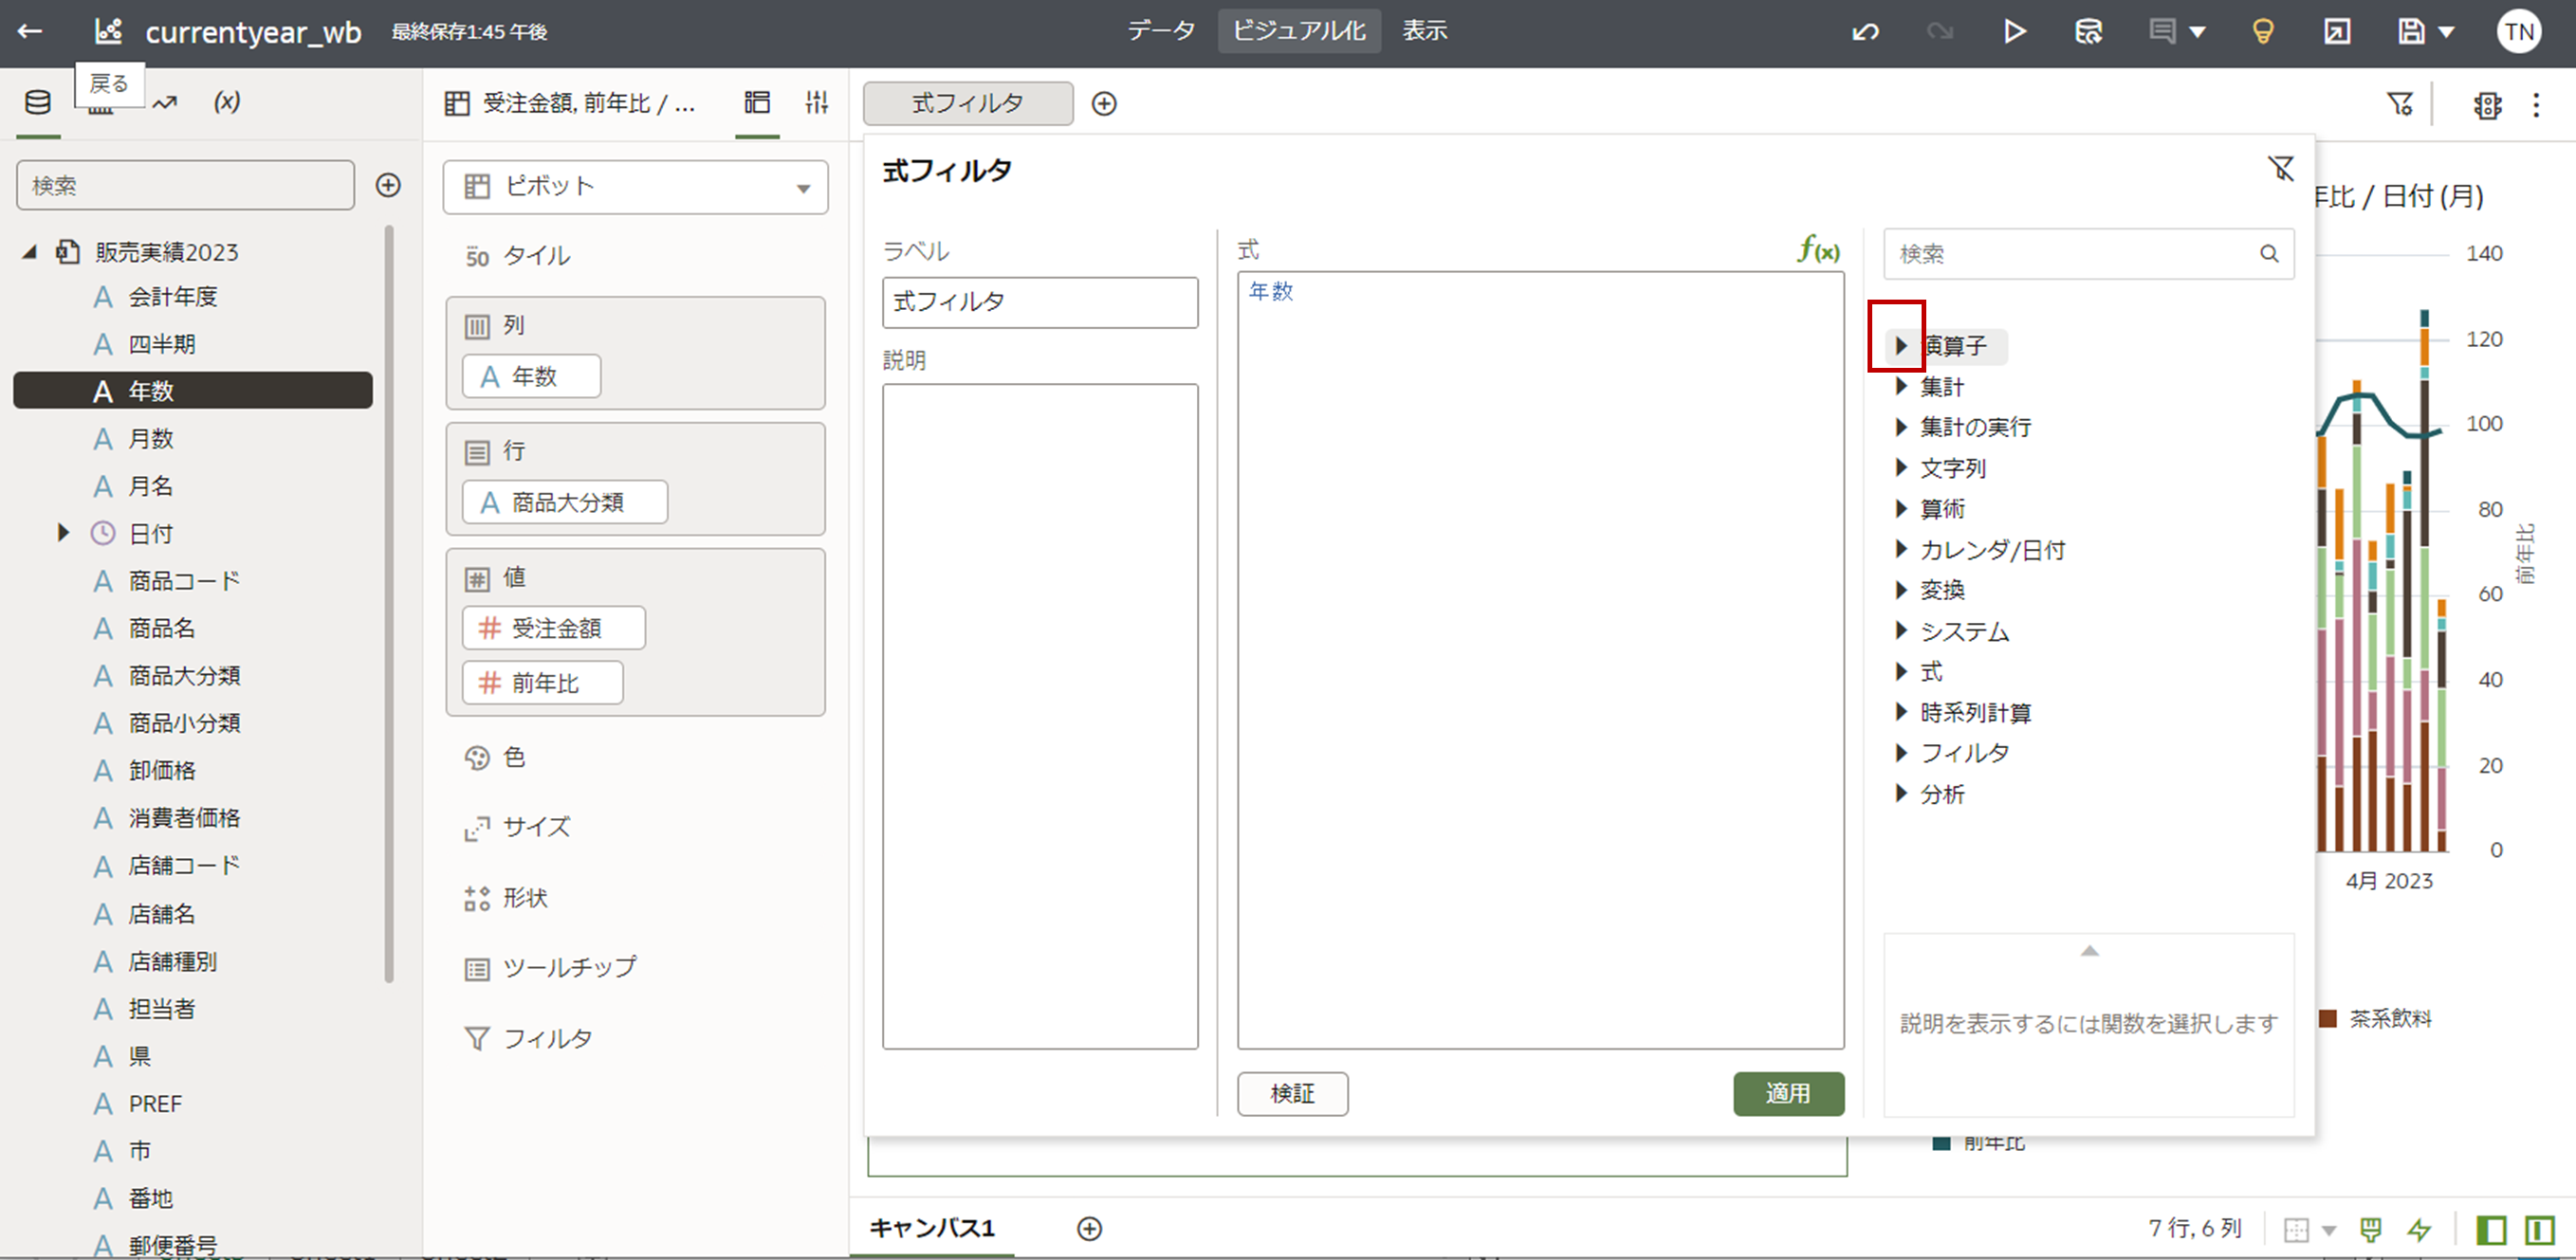This screenshot has width=2576, height=1260.
Task: Open the grammar panel properties sliders icon
Action: [817, 102]
